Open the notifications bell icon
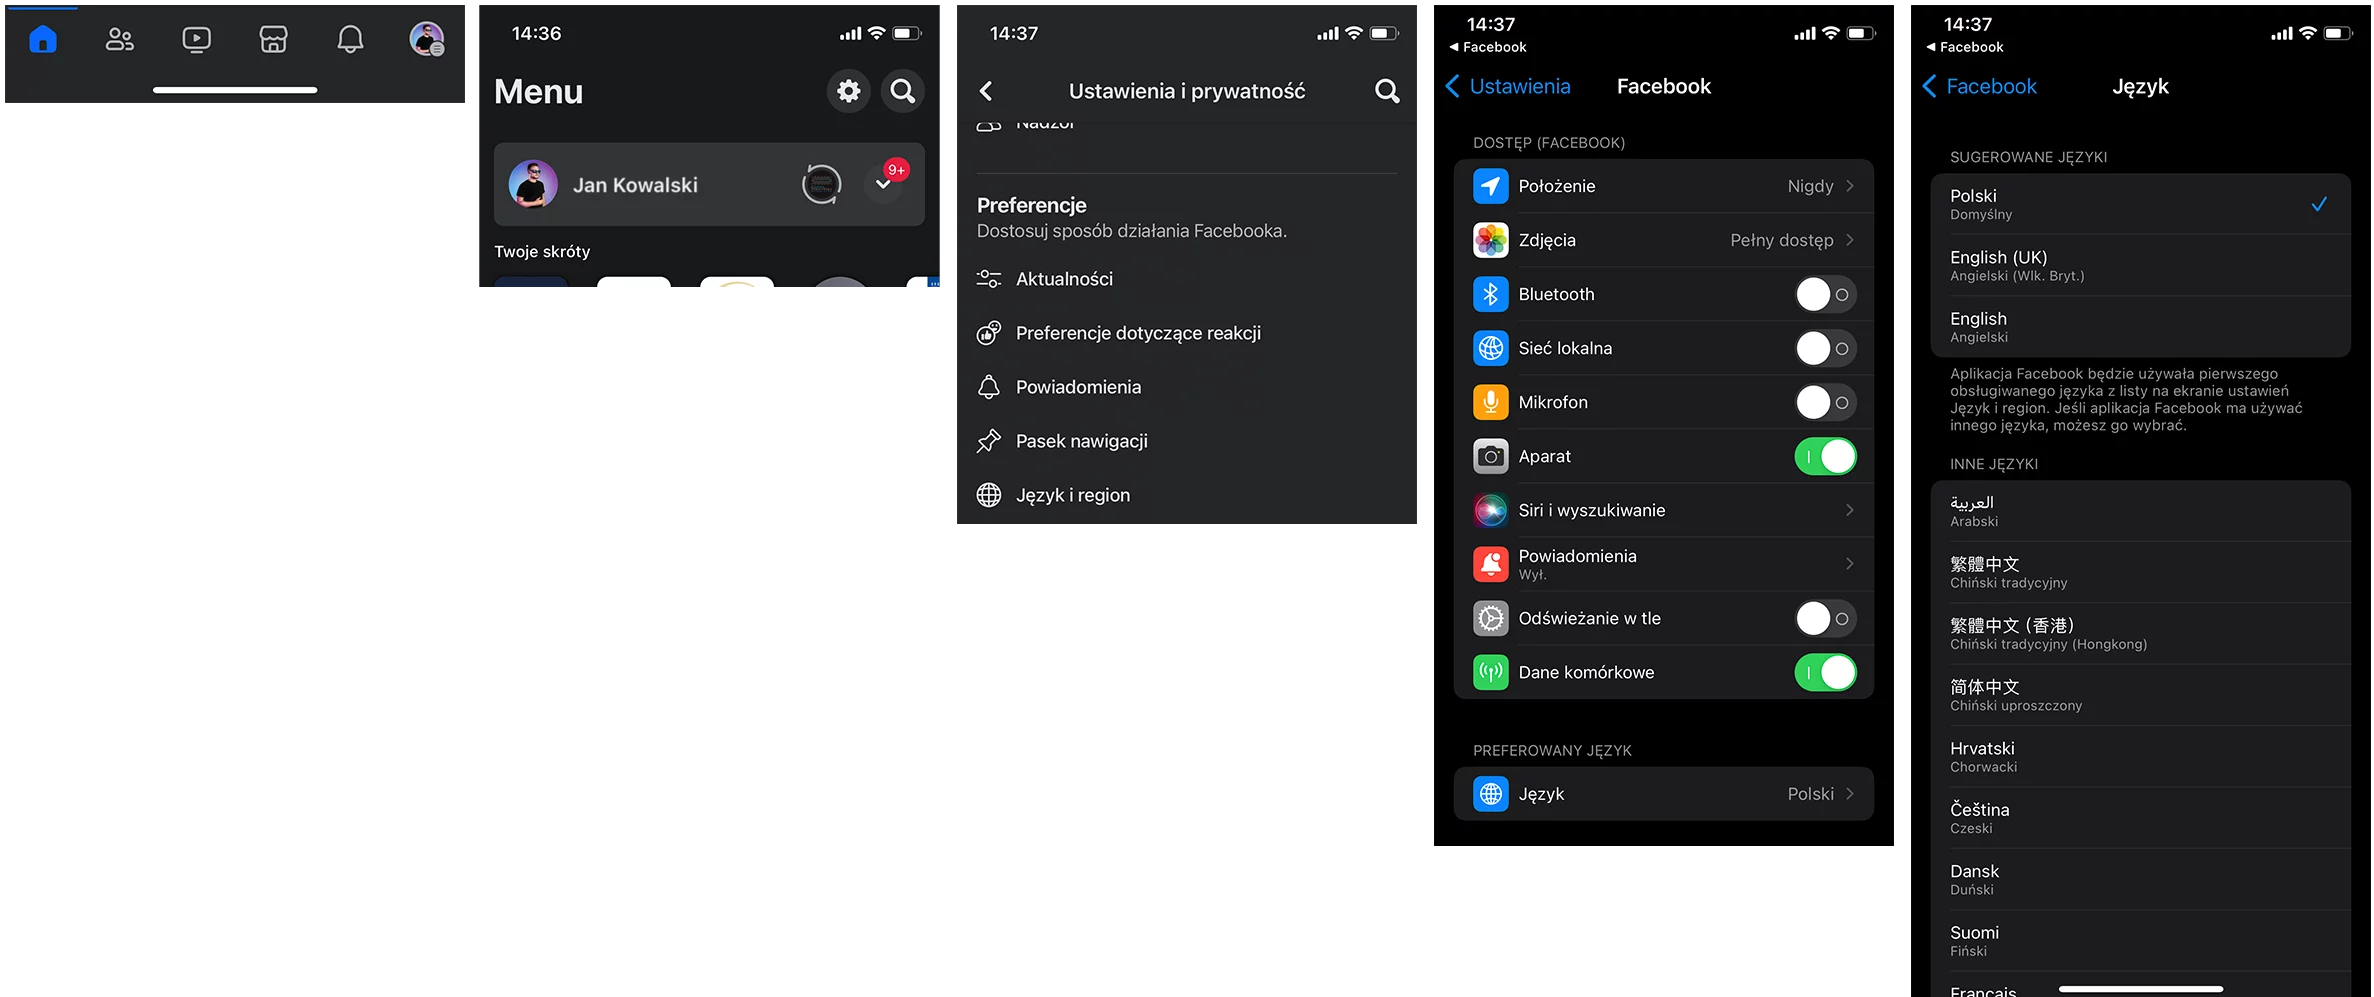This screenshot has height=997, width=2374. 350,39
